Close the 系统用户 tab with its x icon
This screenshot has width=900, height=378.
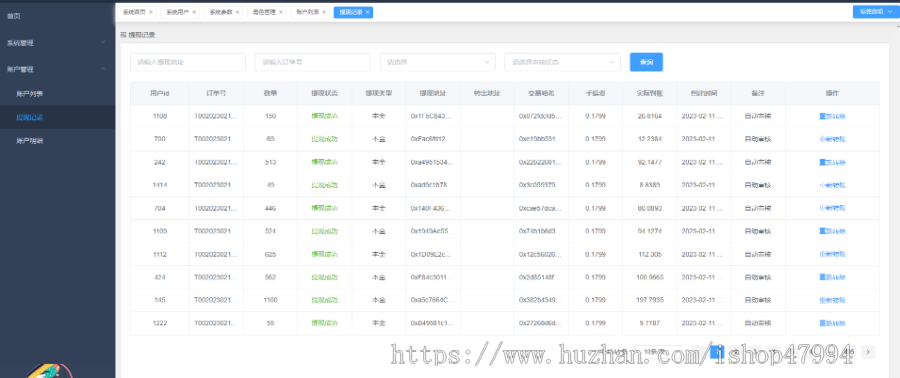tap(194, 12)
